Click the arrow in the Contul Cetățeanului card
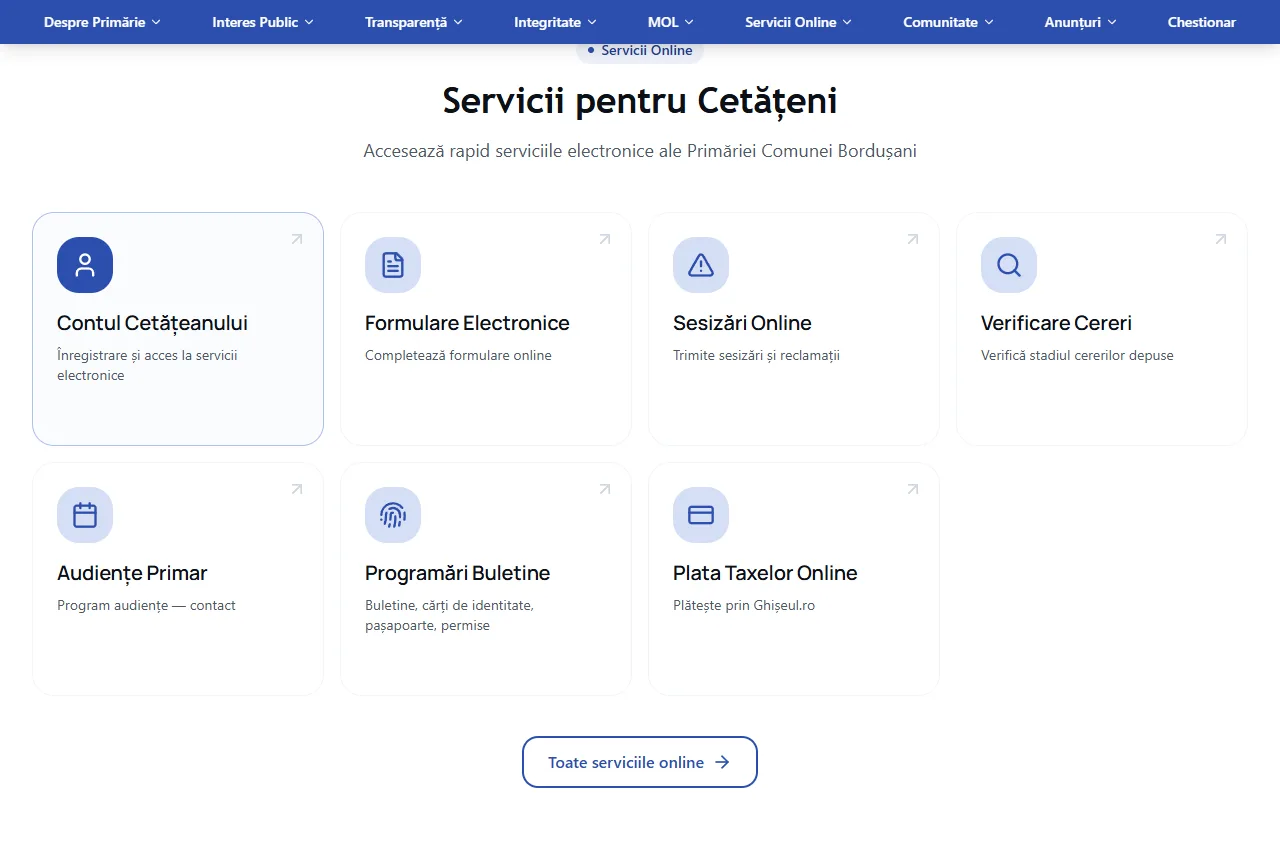The width and height of the screenshot is (1280, 860). pos(297,239)
